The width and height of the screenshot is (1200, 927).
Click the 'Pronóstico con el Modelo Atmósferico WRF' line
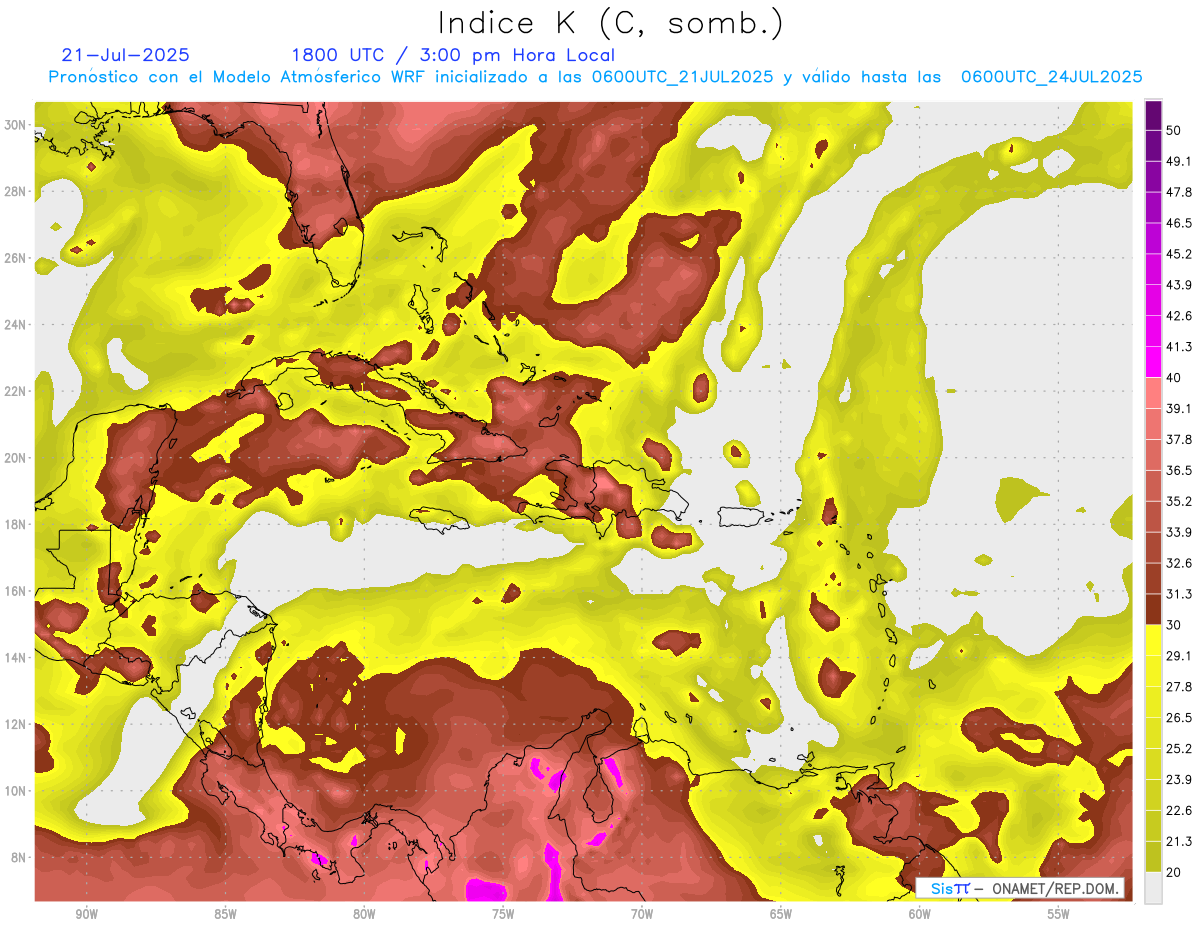595,77
